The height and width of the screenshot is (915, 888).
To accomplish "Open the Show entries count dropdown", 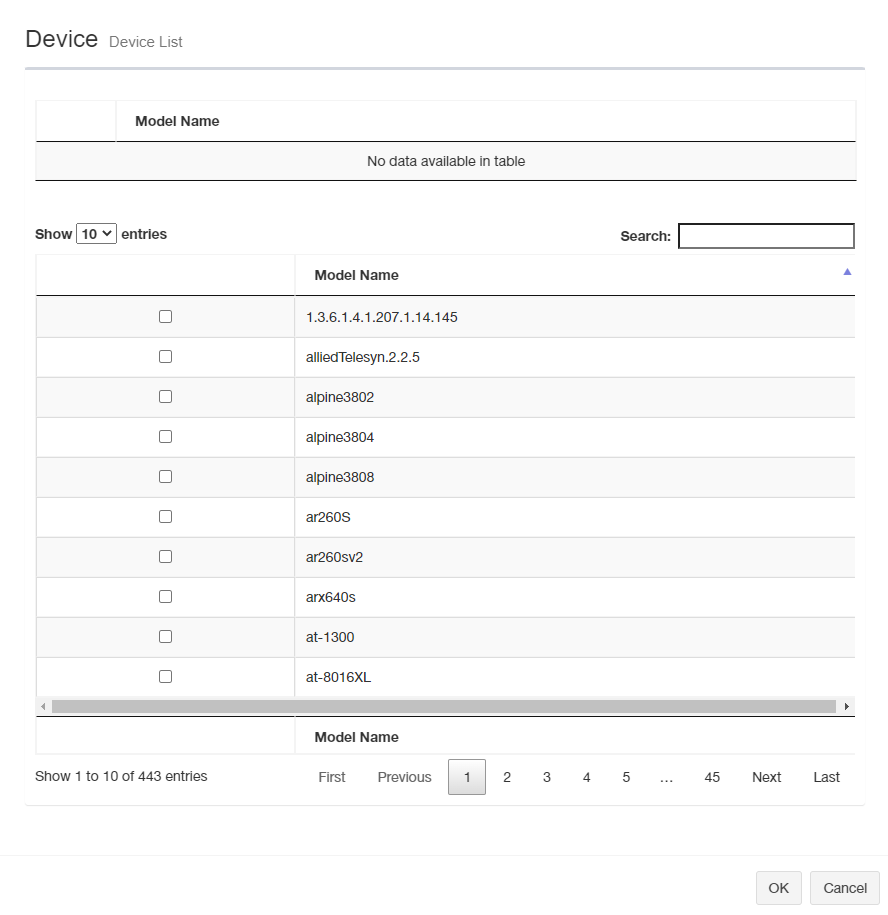I will coord(97,234).
